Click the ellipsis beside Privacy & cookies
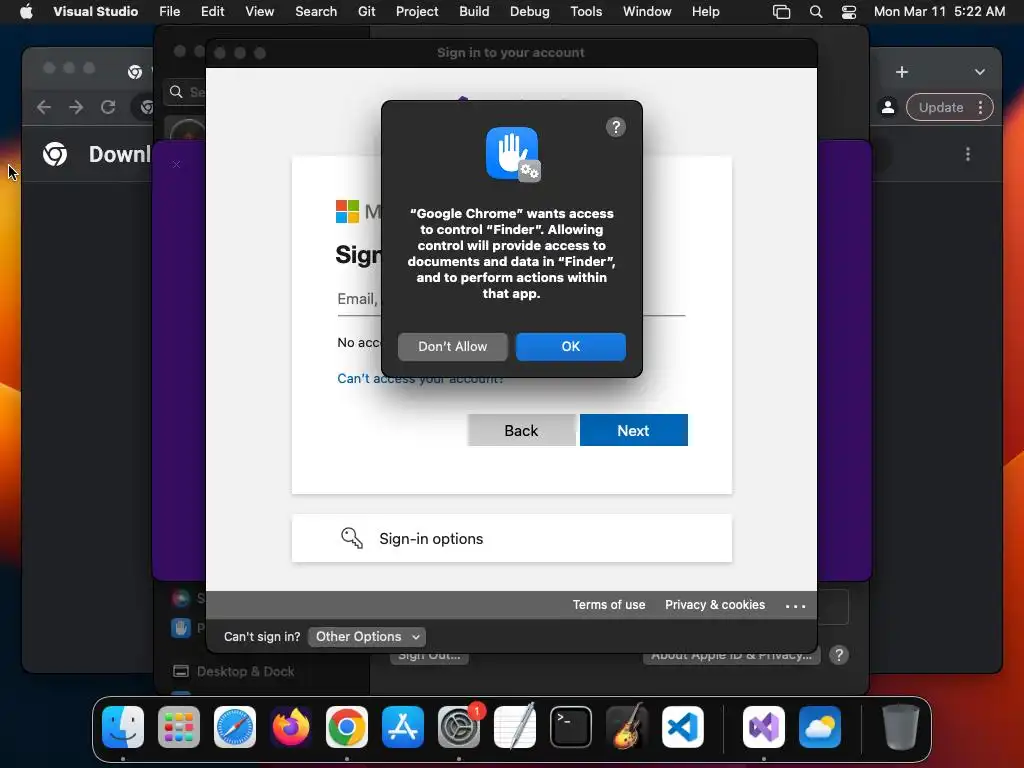Viewport: 1024px width, 768px height. click(795, 606)
